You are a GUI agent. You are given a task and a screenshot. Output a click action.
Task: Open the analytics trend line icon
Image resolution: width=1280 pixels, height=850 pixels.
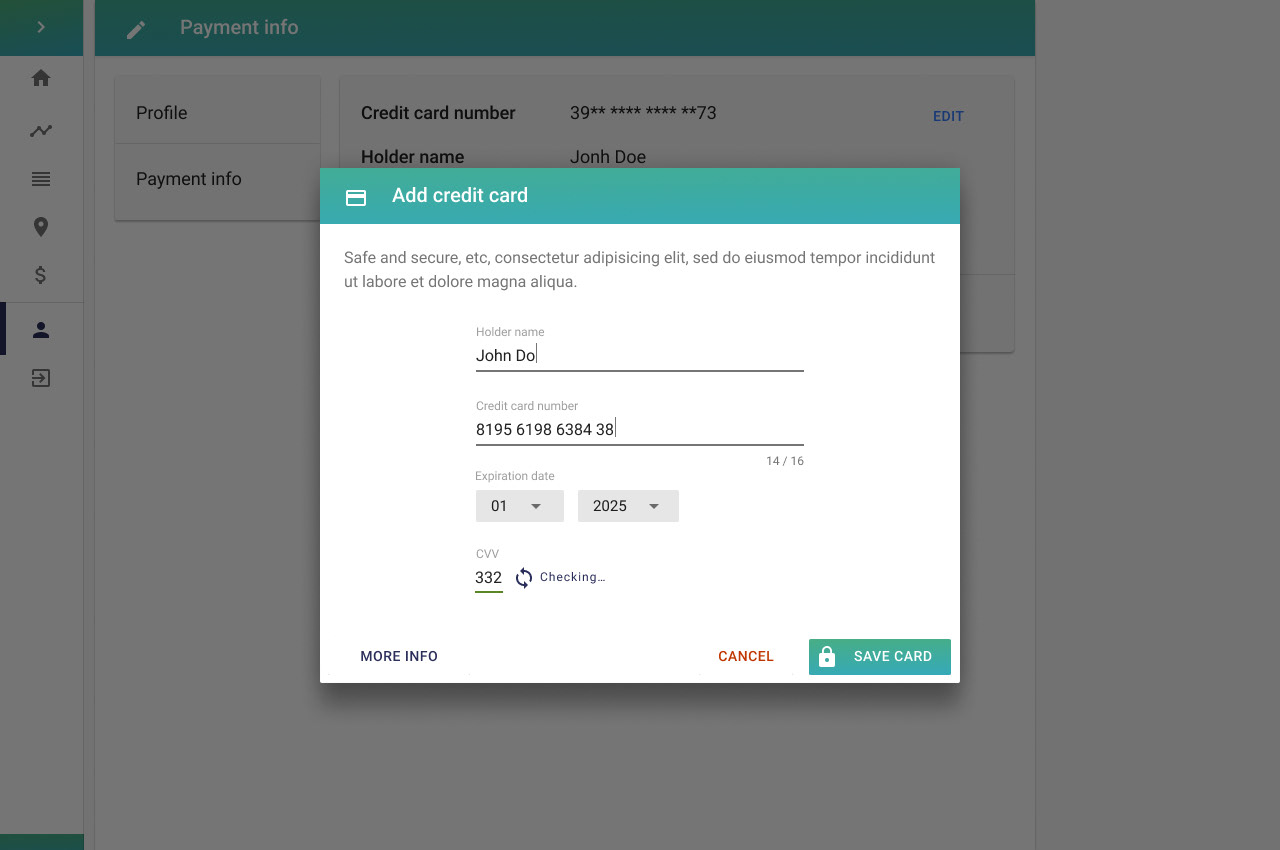pos(41,130)
